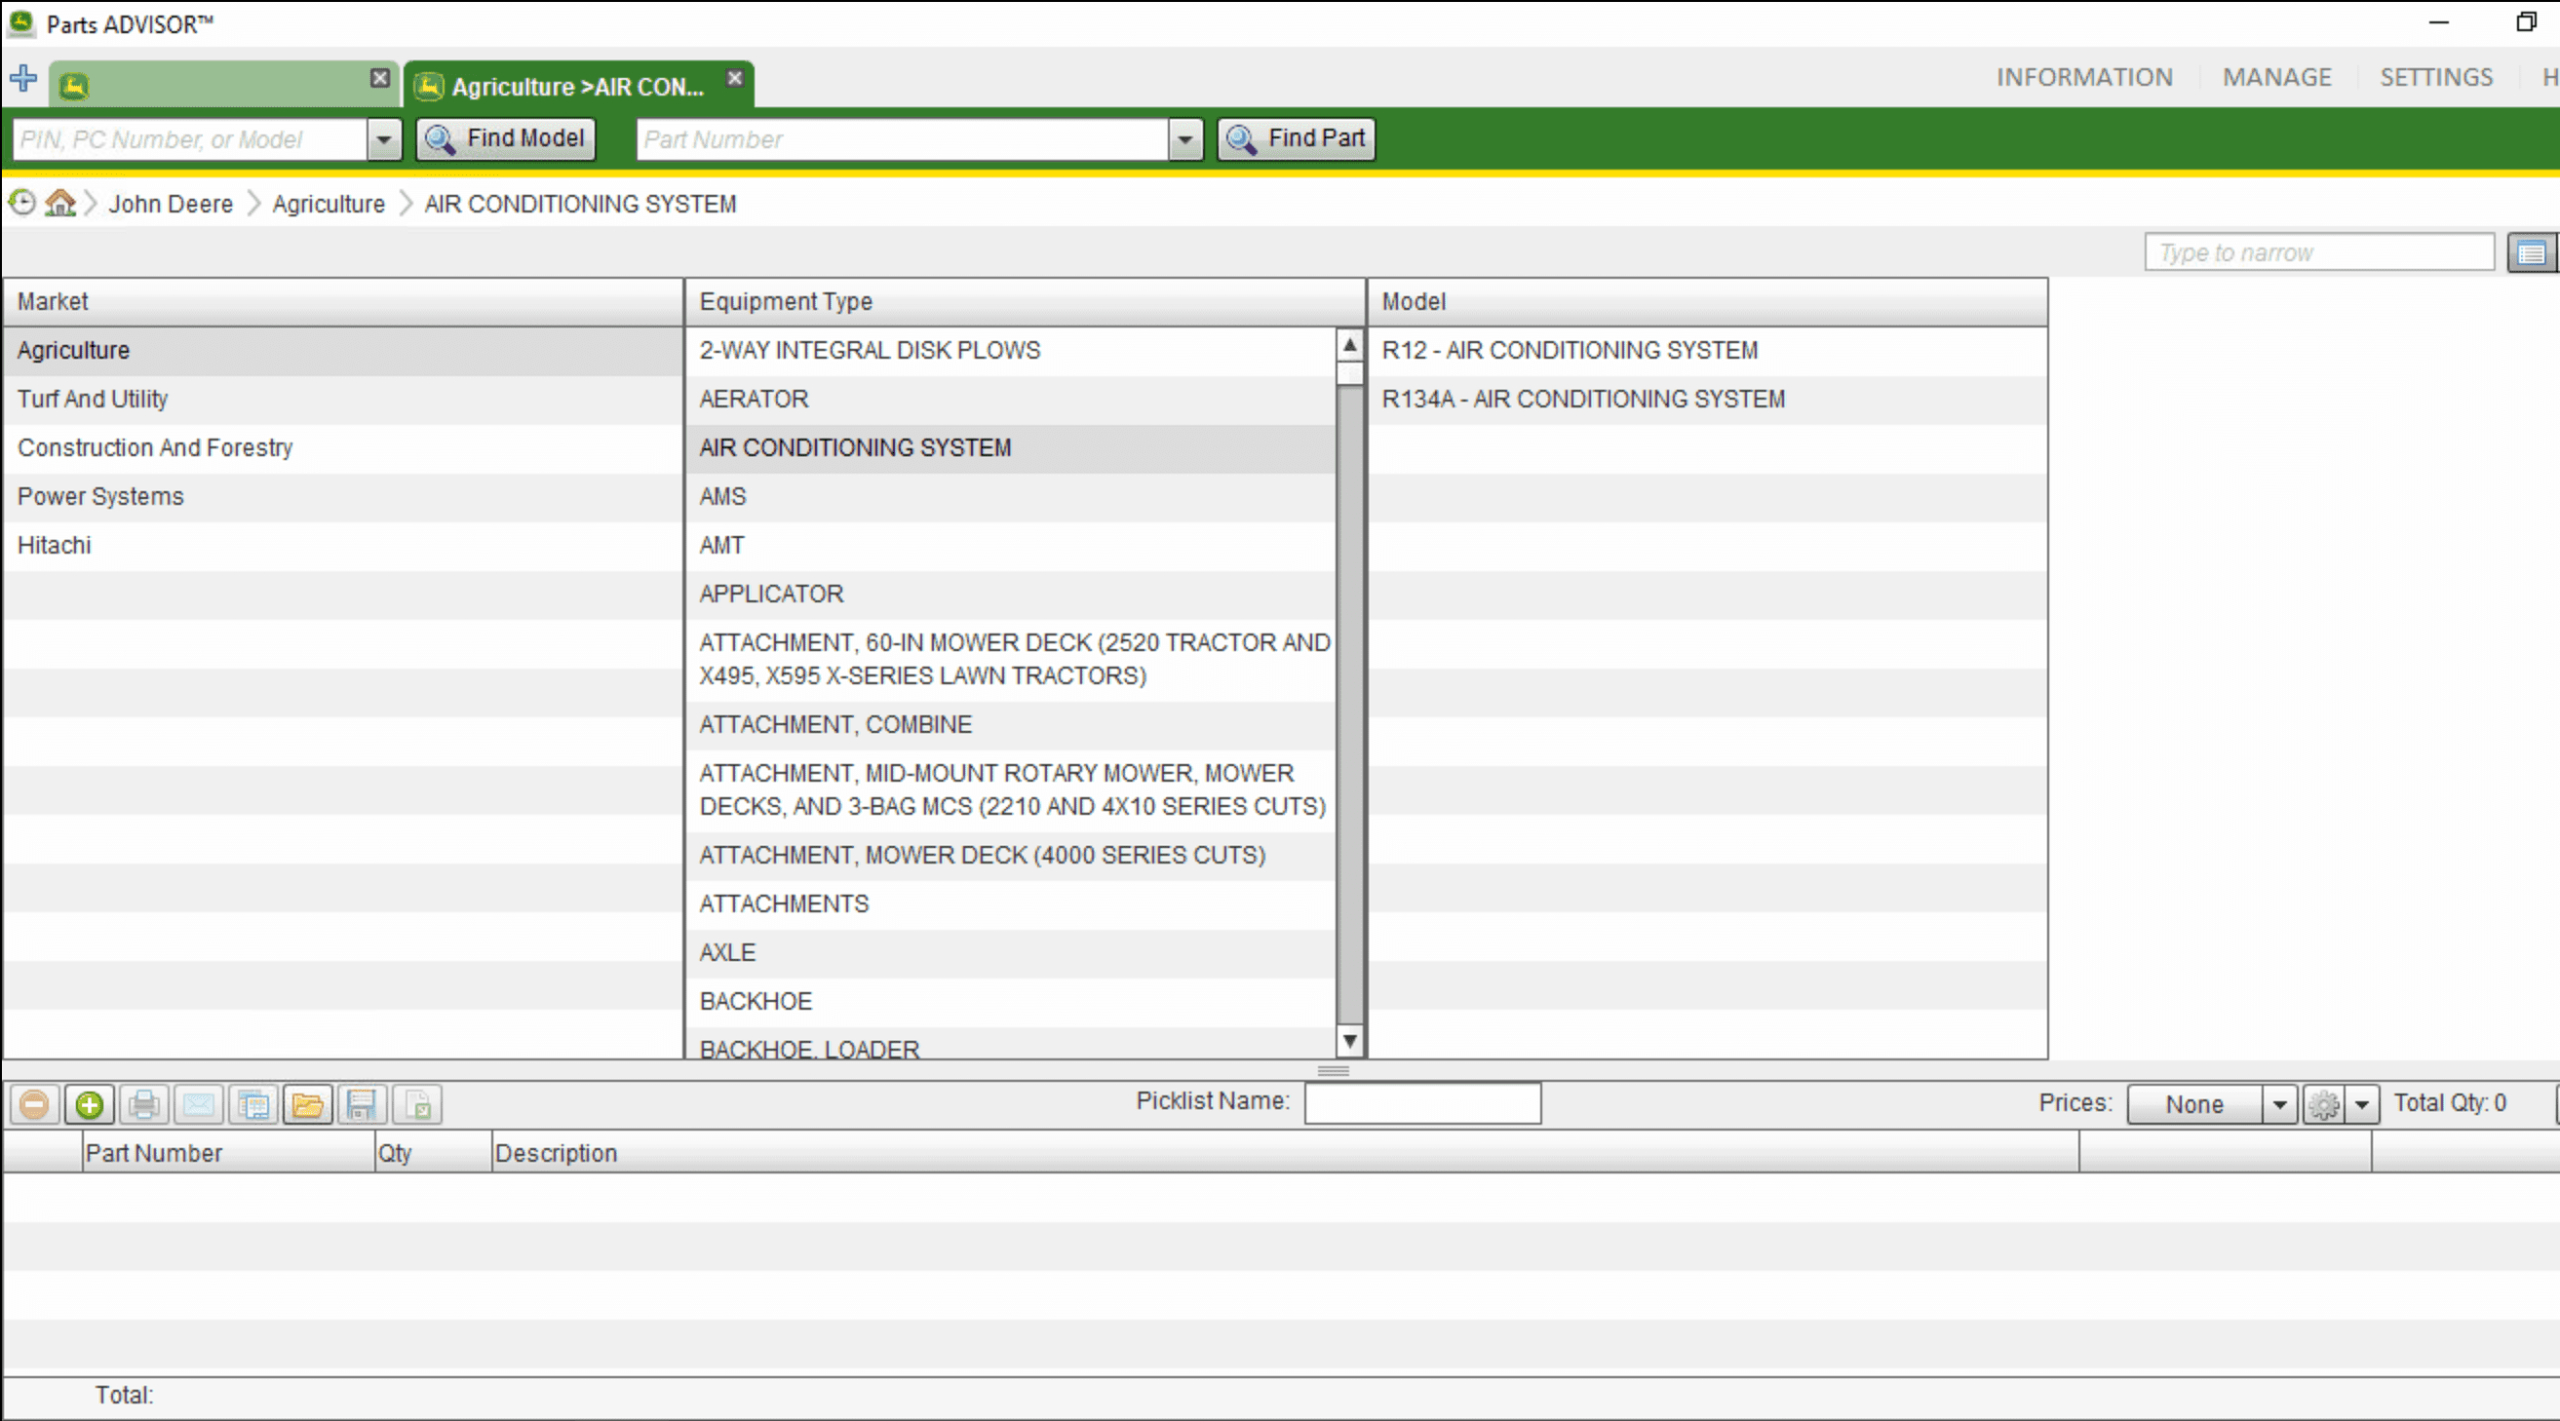Screen dimensions: 2560x1421
Task: Select the Power Systems market
Action: (343, 497)
